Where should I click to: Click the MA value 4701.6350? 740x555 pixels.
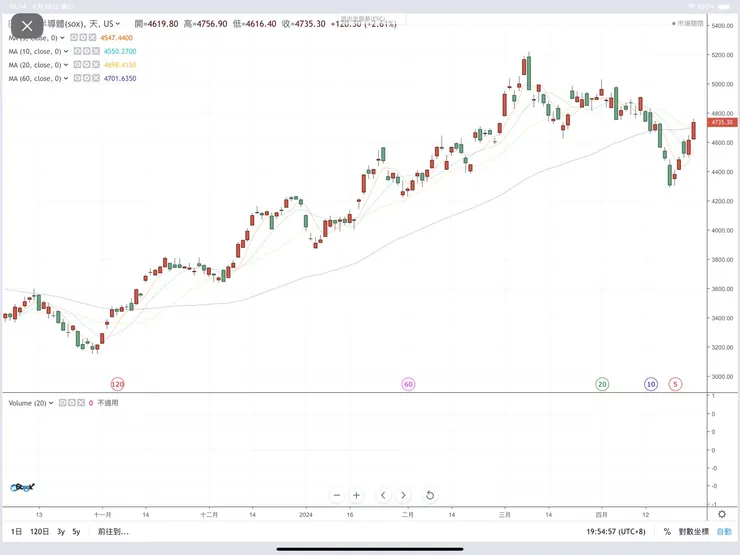coord(120,78)
